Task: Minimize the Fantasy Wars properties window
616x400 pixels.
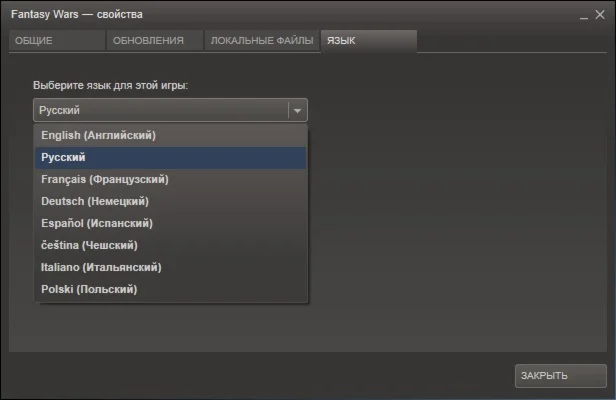Action: coord(584,16)
